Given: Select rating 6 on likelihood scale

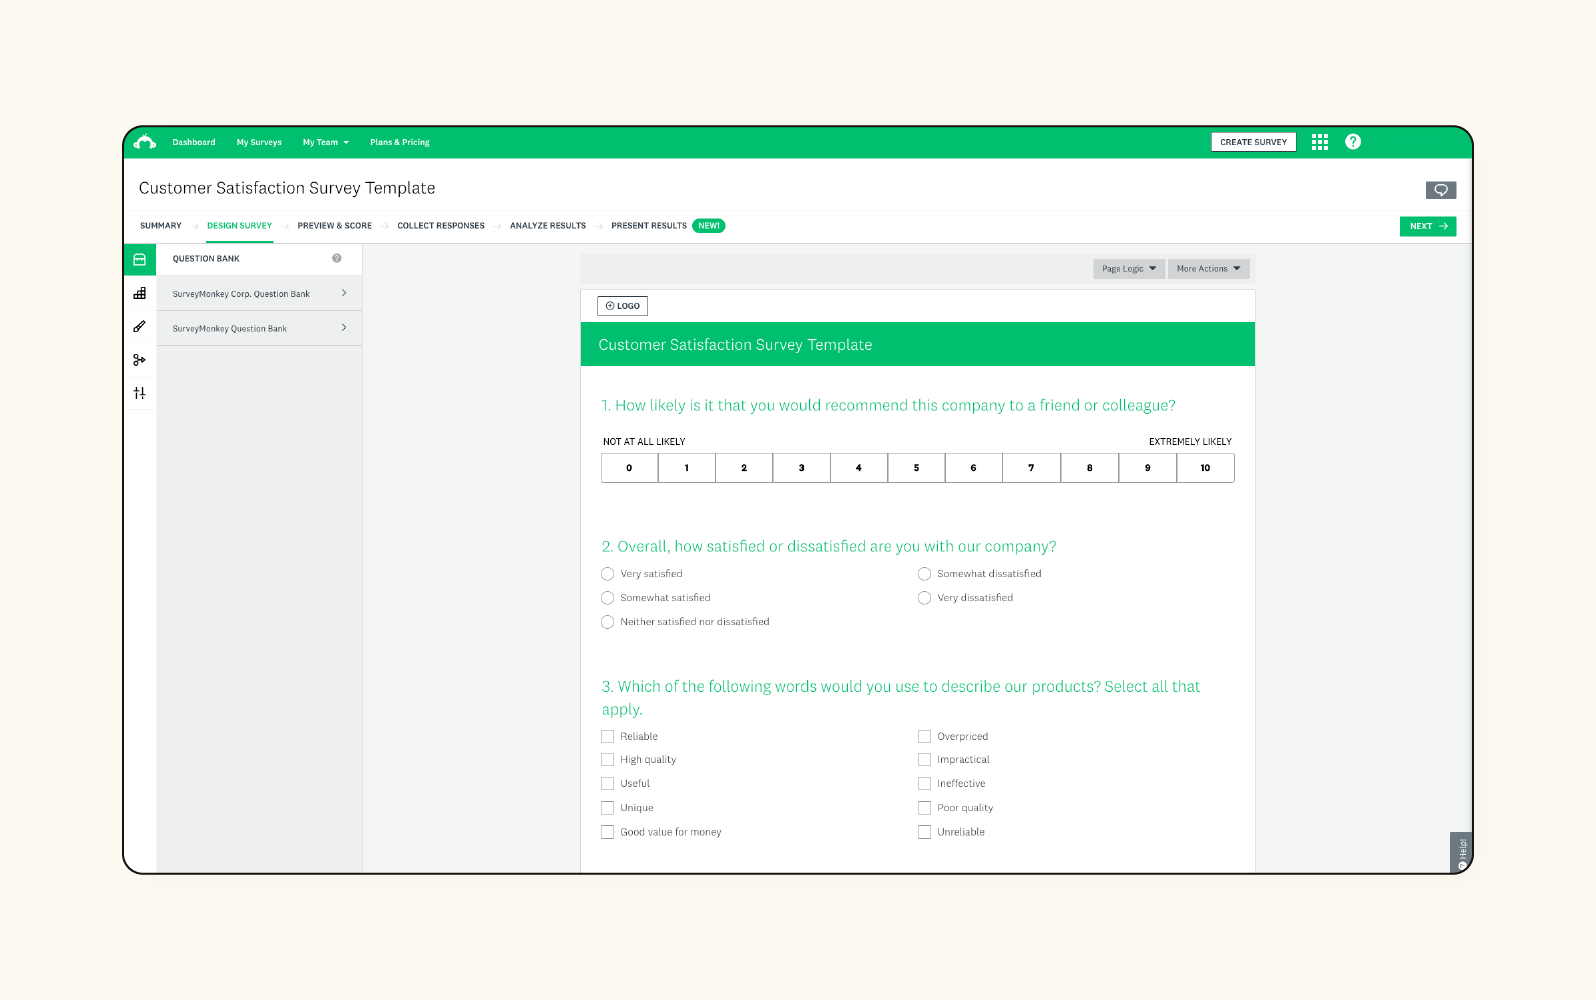Looking at the screenshot, I should [x=974, y=468].
